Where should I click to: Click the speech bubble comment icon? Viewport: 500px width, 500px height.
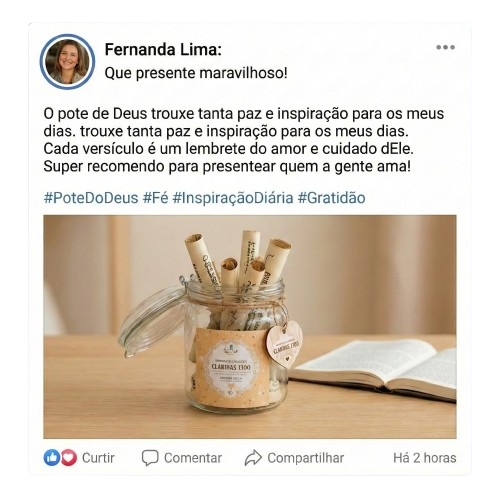click(x=150, y=458)
